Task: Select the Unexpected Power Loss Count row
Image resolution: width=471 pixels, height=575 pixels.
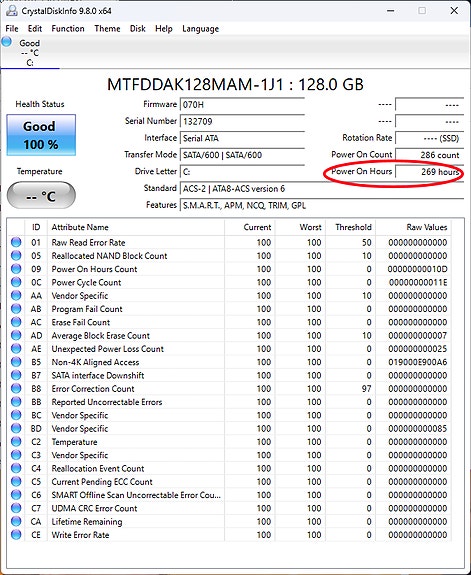Action: click(230, 349)
